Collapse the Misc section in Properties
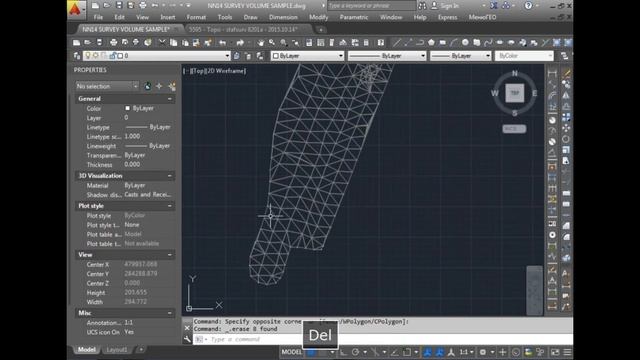 [x=170, y=313]
